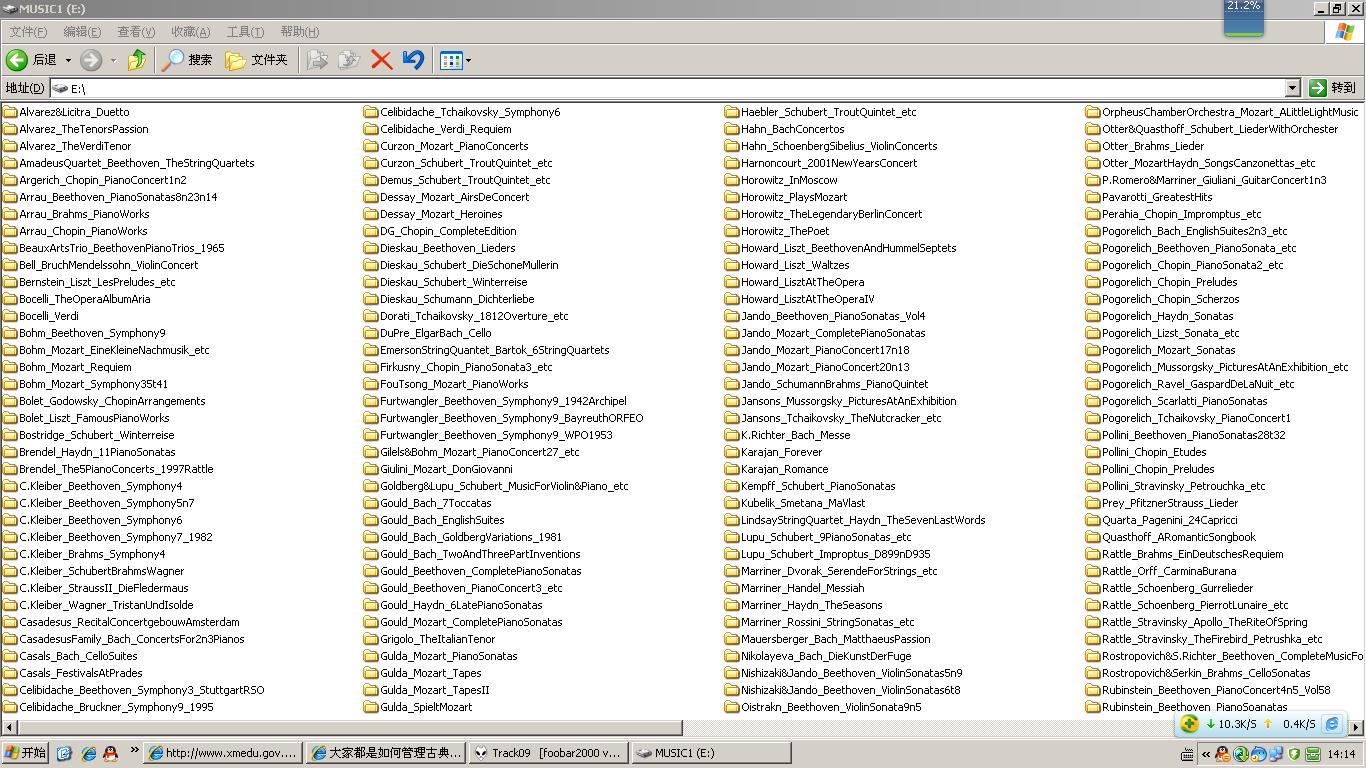Open the Back button history dropdown arrow

pyautogui.click(x=68, y=60)
